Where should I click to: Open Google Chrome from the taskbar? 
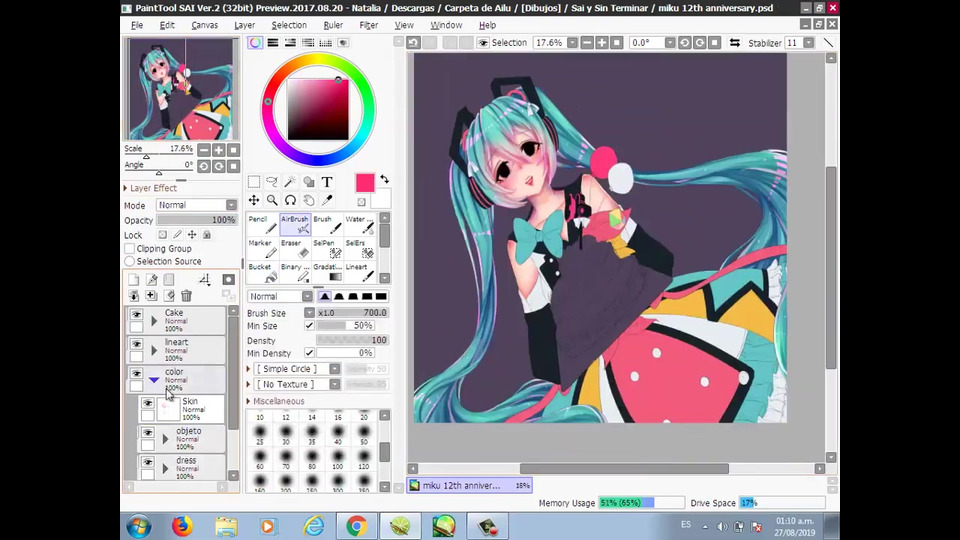tap(356, 526)
